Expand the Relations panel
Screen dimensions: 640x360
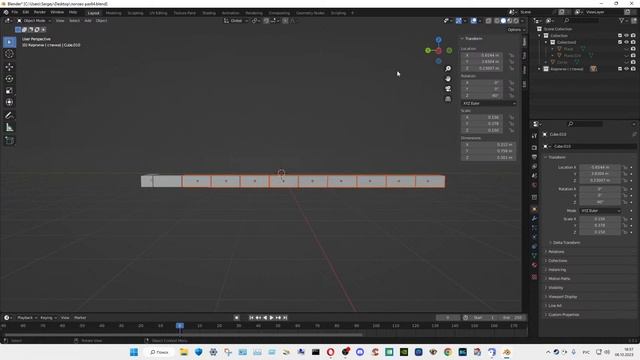556,252
